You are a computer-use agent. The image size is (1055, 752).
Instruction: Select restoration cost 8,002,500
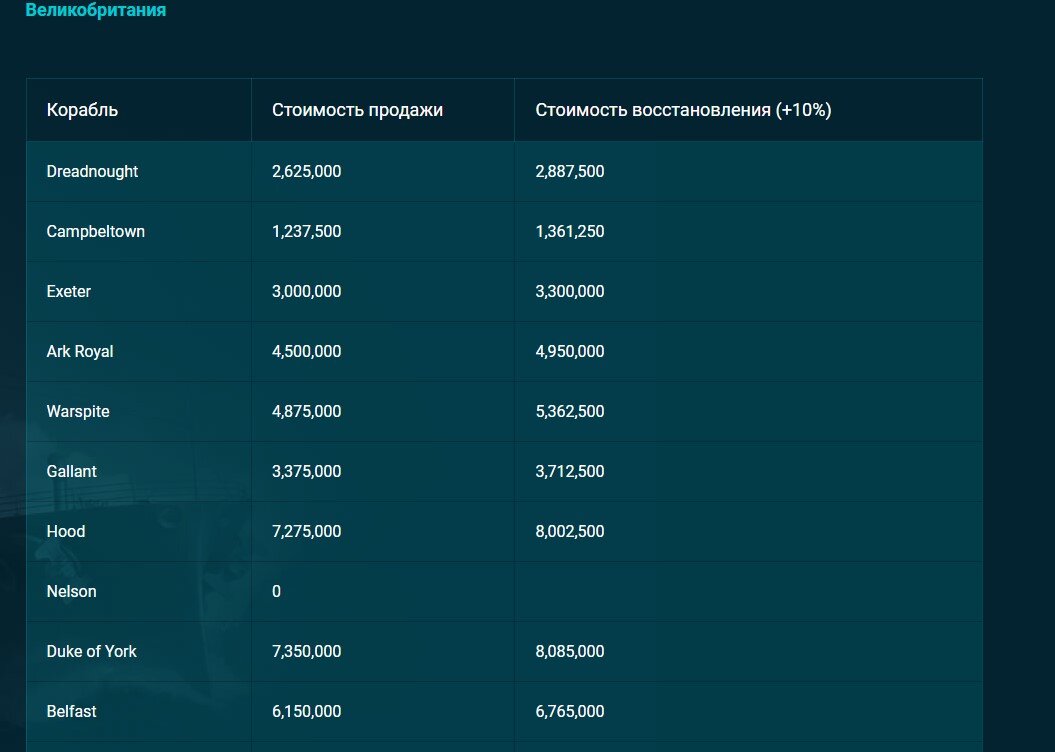tap(570, 531)
